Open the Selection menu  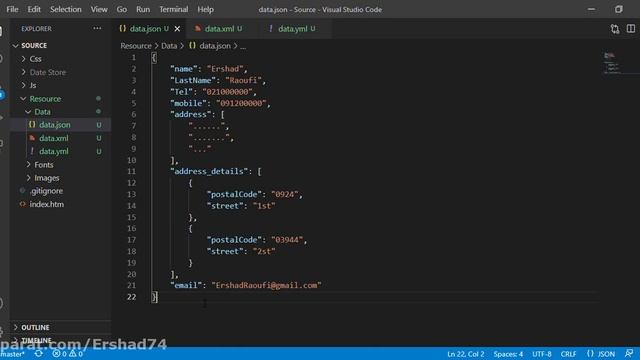(66, 9)
